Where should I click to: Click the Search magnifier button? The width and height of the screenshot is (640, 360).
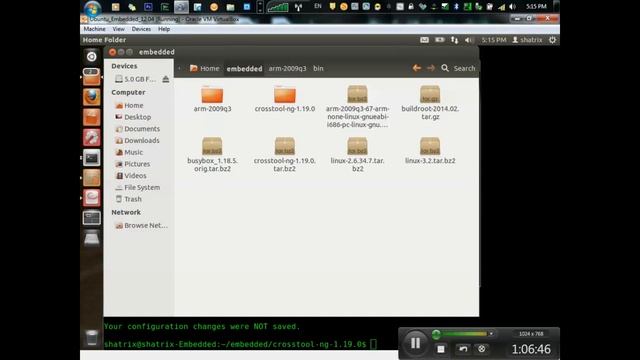click(x=445, y=68)
